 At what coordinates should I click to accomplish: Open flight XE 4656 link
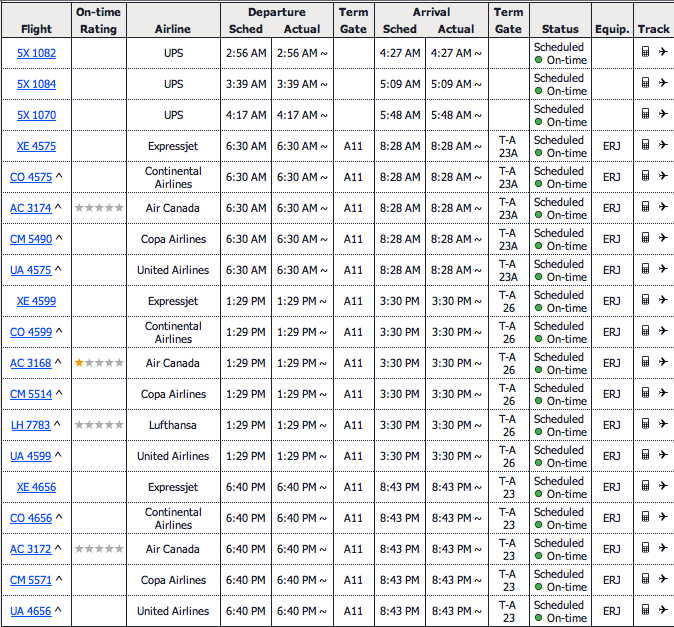37,487
